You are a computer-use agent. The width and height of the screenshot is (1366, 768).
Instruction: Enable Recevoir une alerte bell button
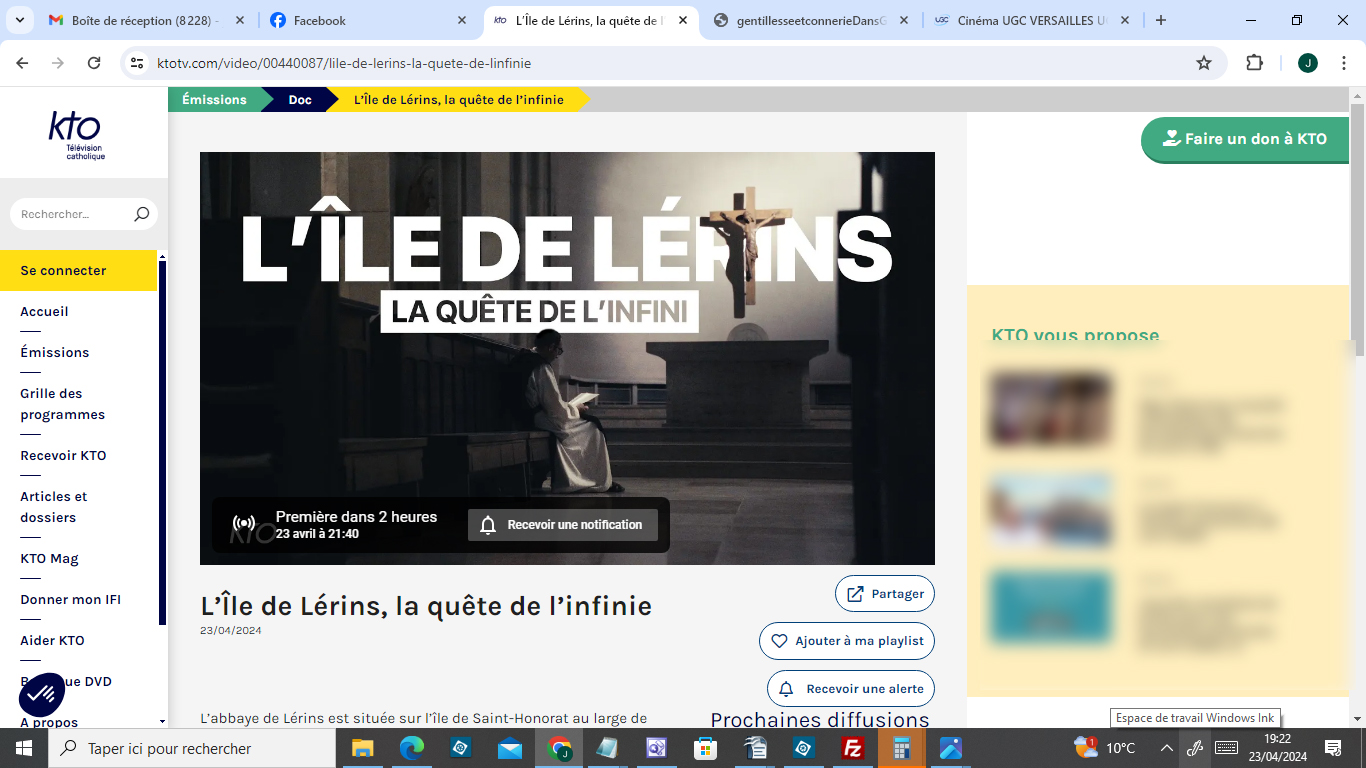[851, 689]
